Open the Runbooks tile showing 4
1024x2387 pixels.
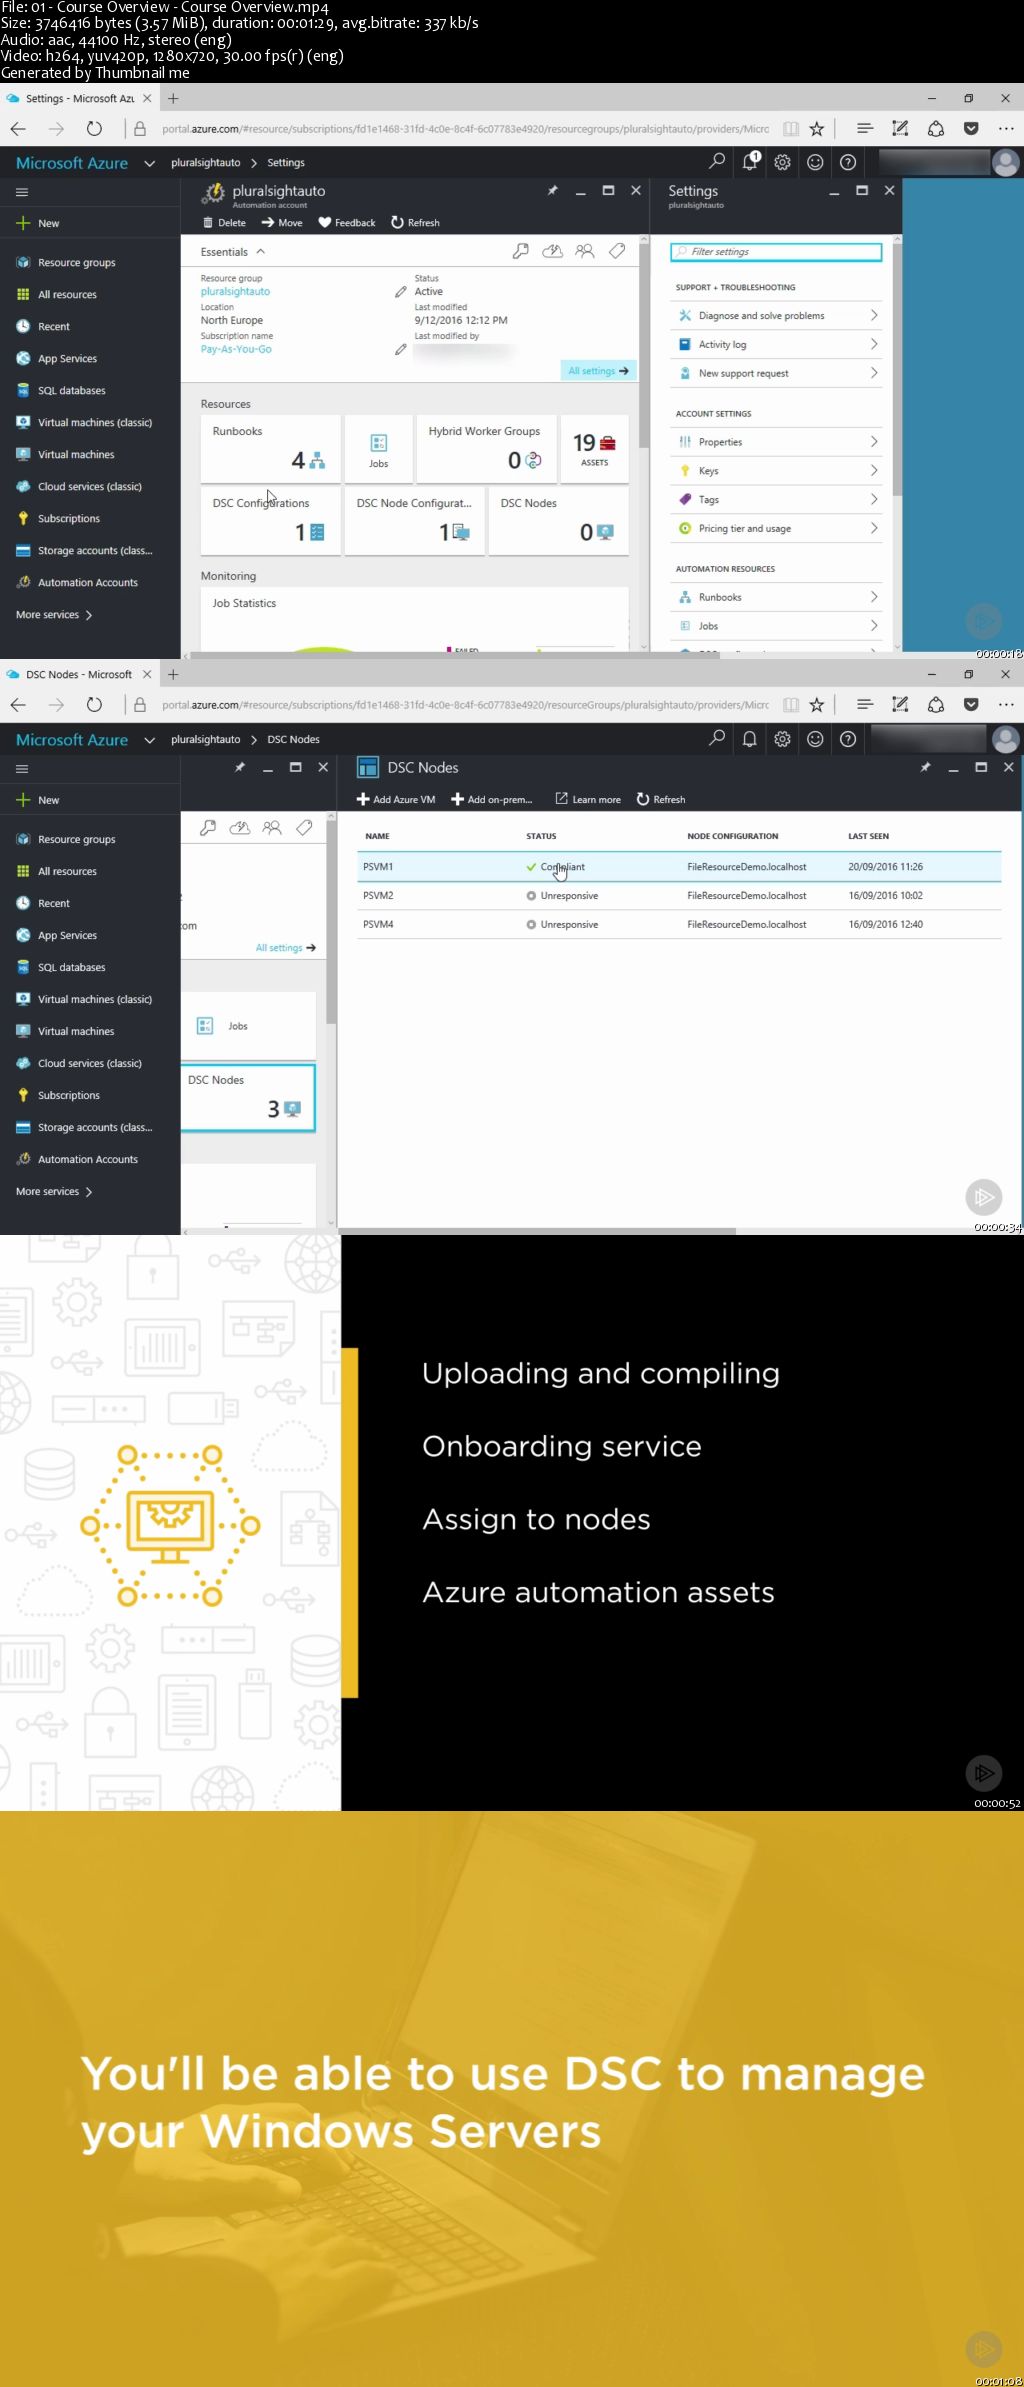(x=270, y=448)
